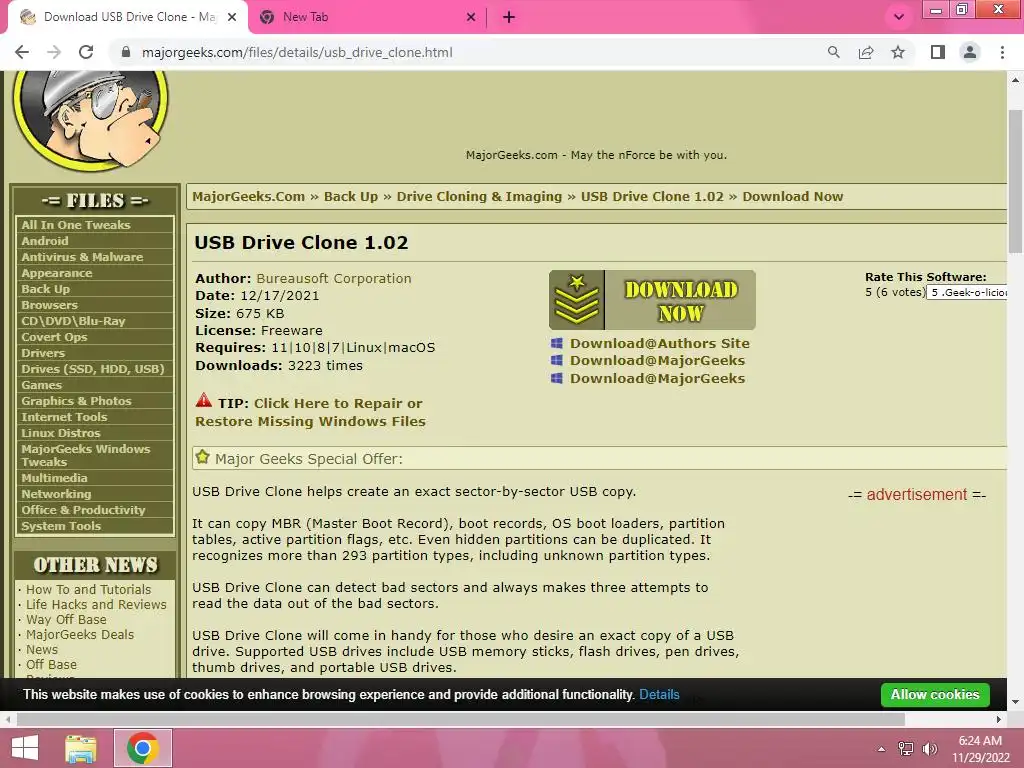
Task: Open Office & Productivity category
Action: point(83,510)
